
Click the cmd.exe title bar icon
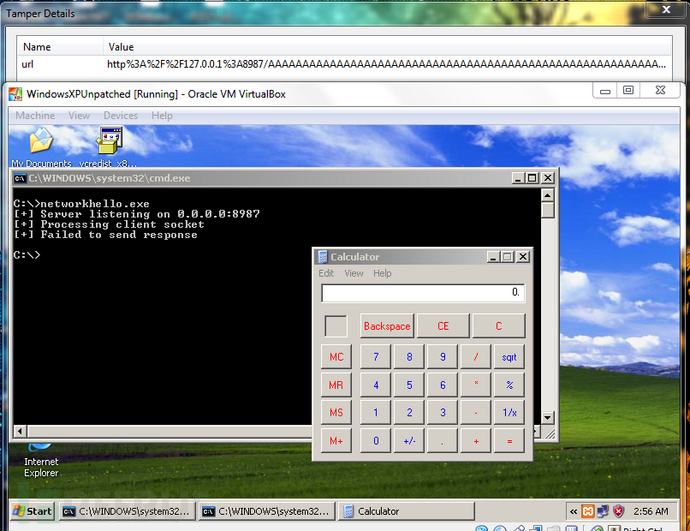click(19, 178)
